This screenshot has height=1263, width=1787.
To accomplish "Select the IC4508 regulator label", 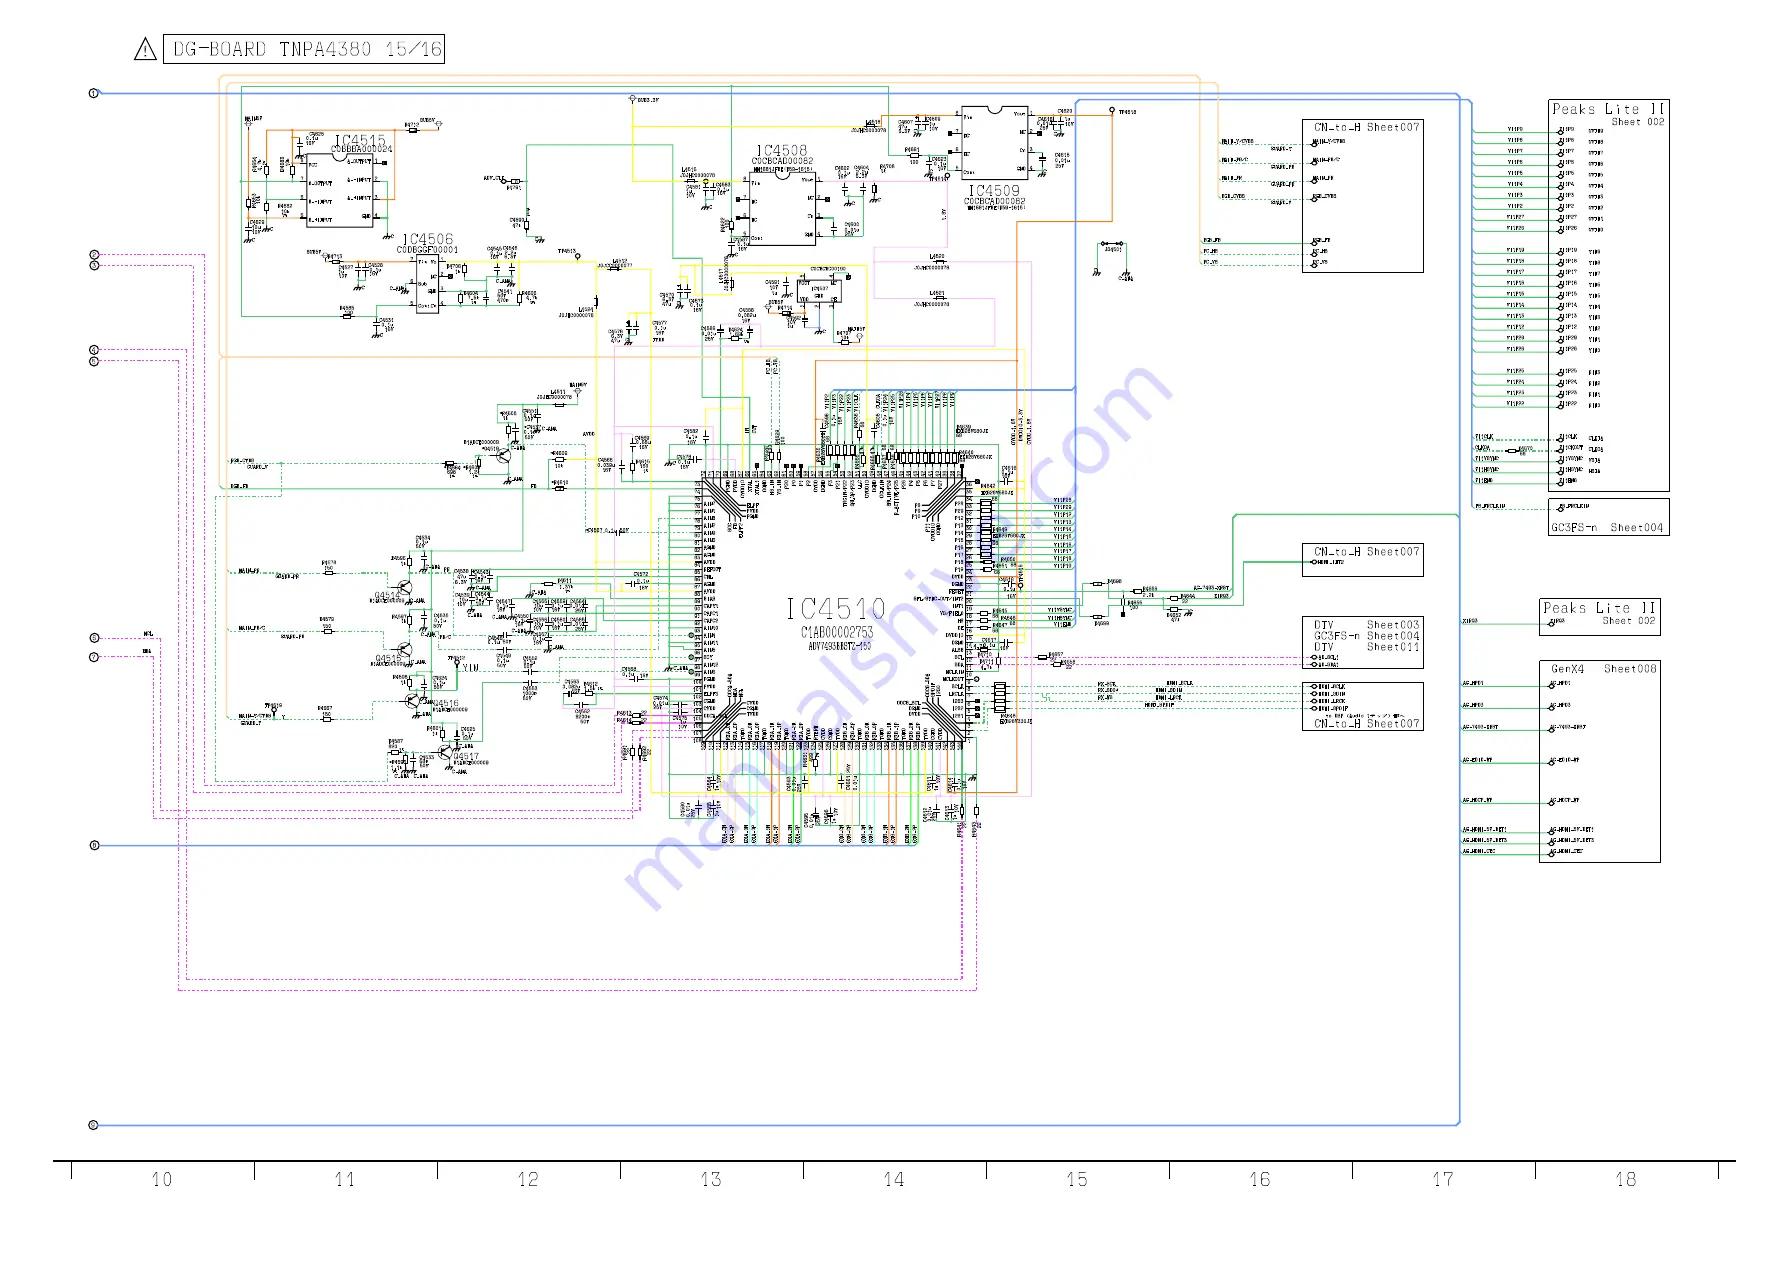I will (x=781, y=151).
